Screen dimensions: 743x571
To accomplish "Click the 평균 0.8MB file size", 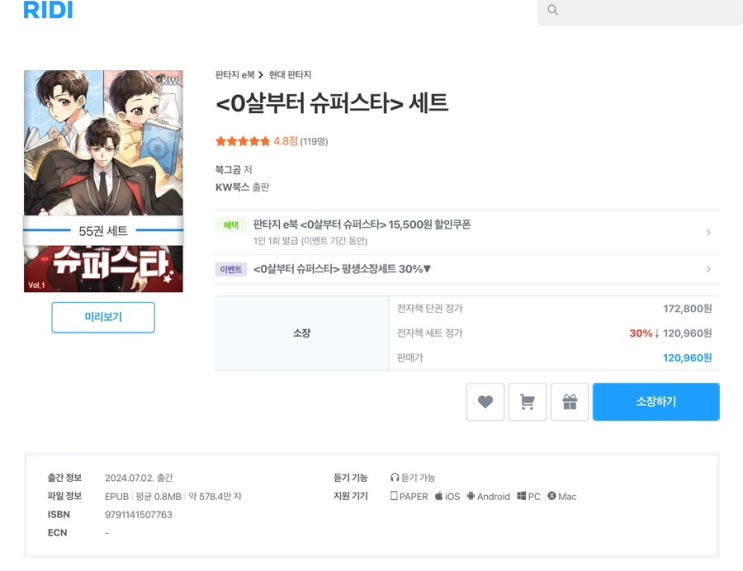I will pyautogui.click(x=158, y=496).
